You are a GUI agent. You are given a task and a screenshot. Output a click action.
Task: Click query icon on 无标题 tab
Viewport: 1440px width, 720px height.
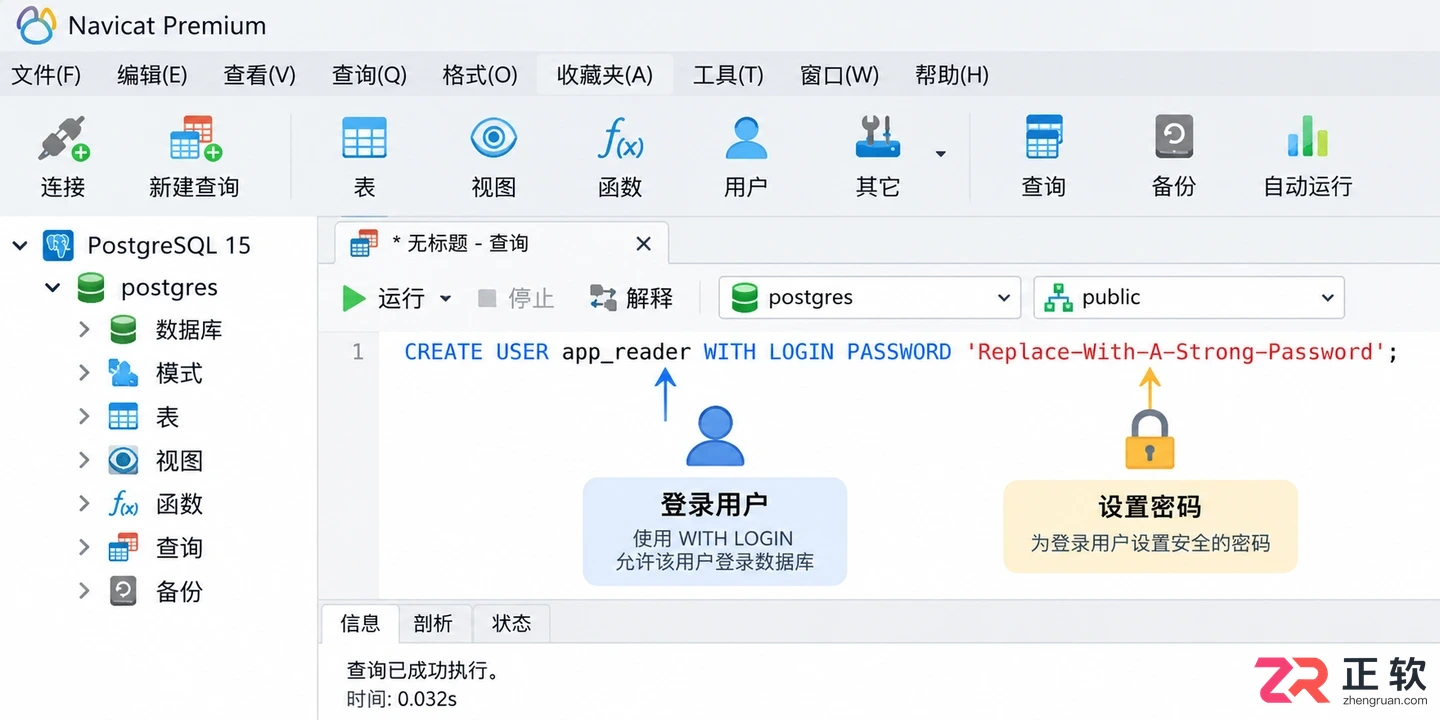point(365,243)
